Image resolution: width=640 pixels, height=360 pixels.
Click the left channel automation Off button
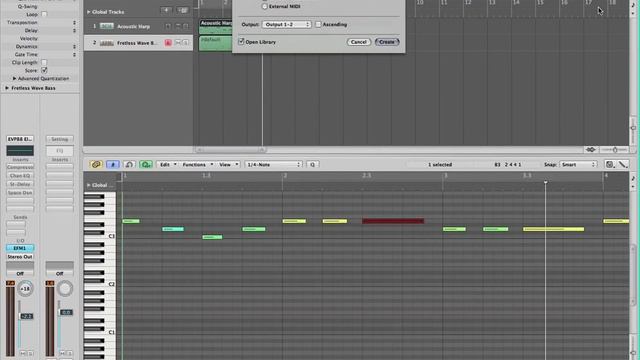[x=20, y=273]
